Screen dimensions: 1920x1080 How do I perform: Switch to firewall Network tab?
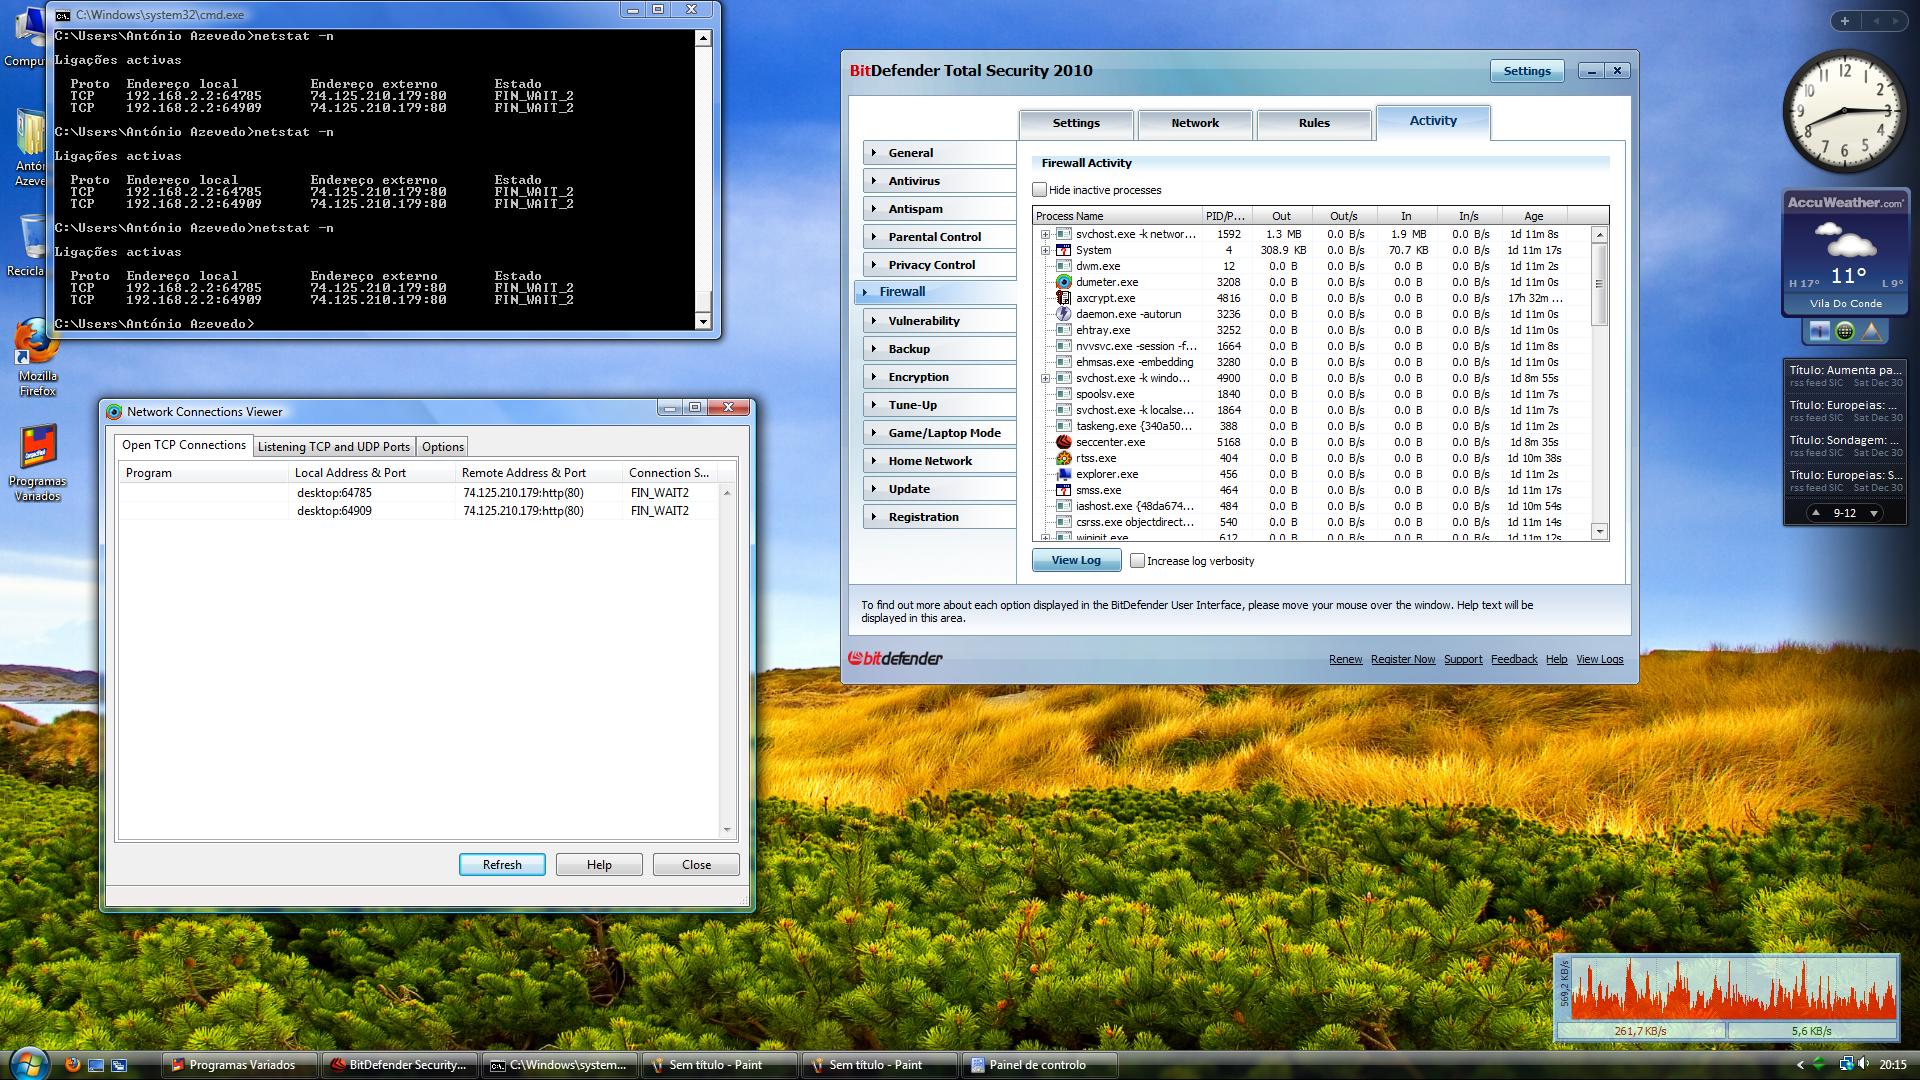1195,124
